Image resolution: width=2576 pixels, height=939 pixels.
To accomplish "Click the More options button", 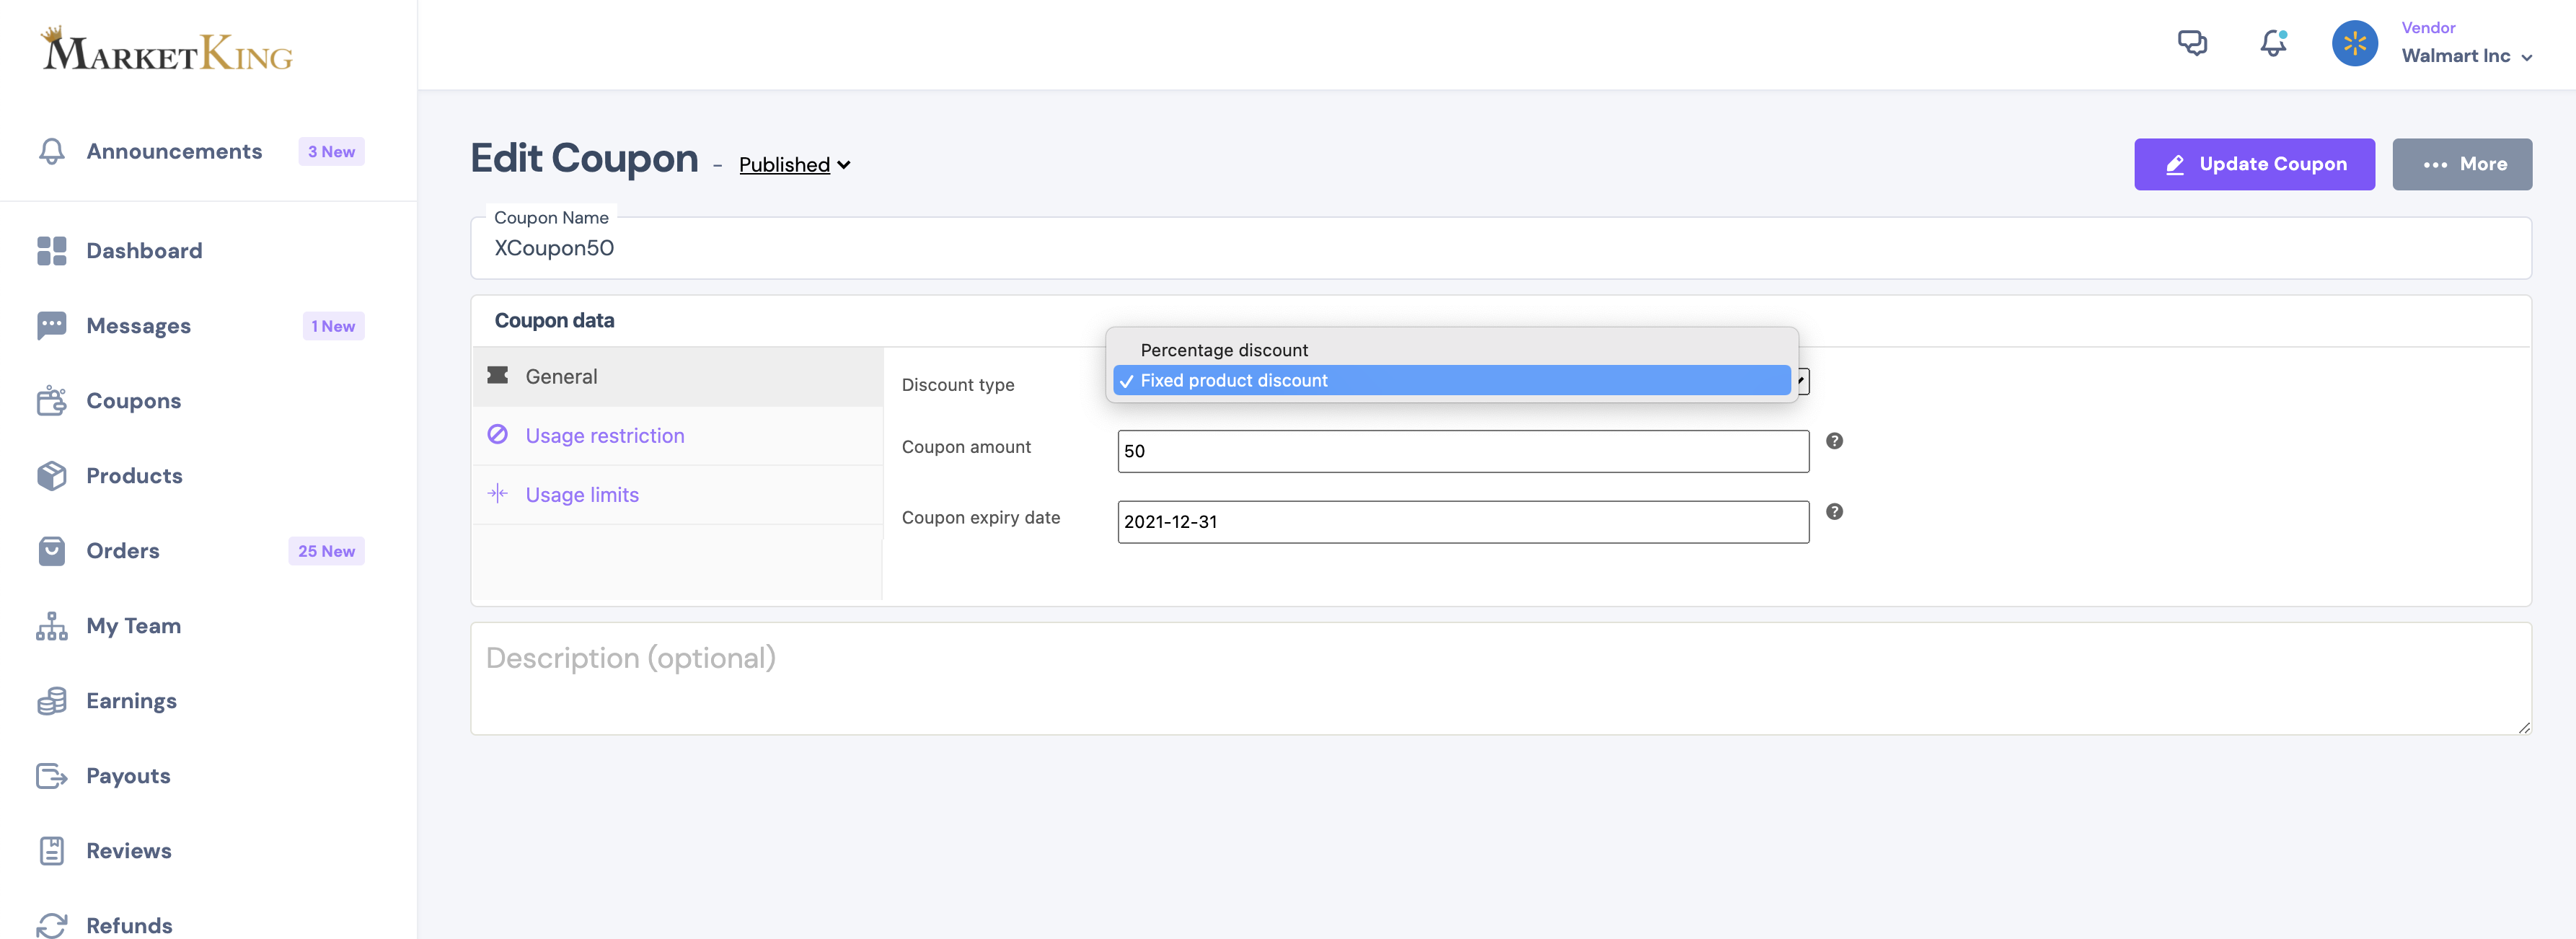I will (x=2461, y=164).
